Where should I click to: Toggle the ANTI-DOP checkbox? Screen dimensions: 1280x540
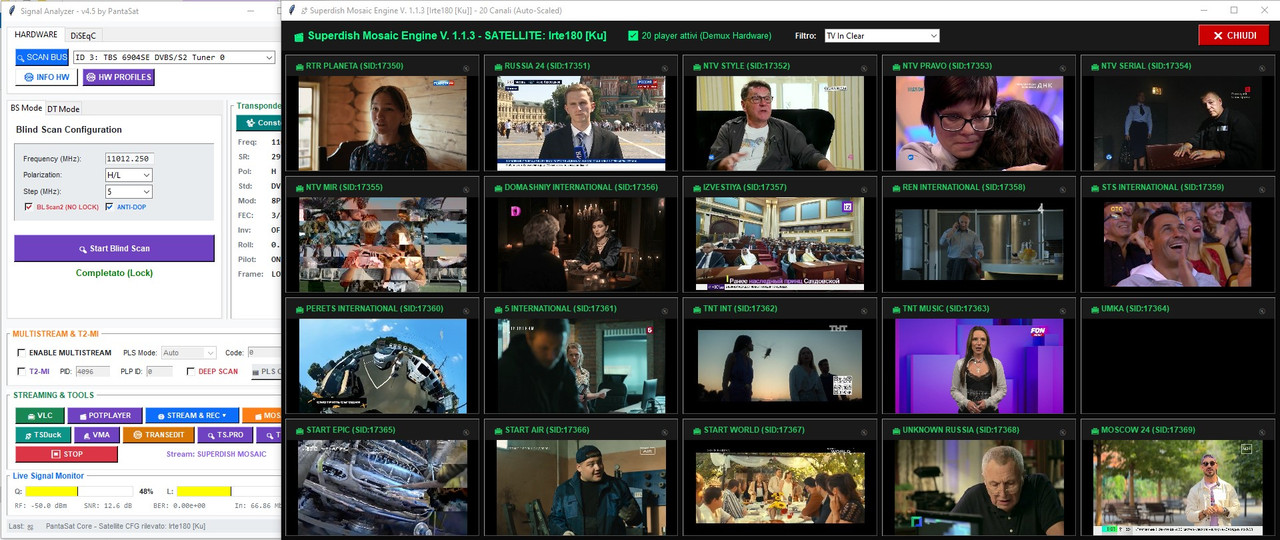109,207
